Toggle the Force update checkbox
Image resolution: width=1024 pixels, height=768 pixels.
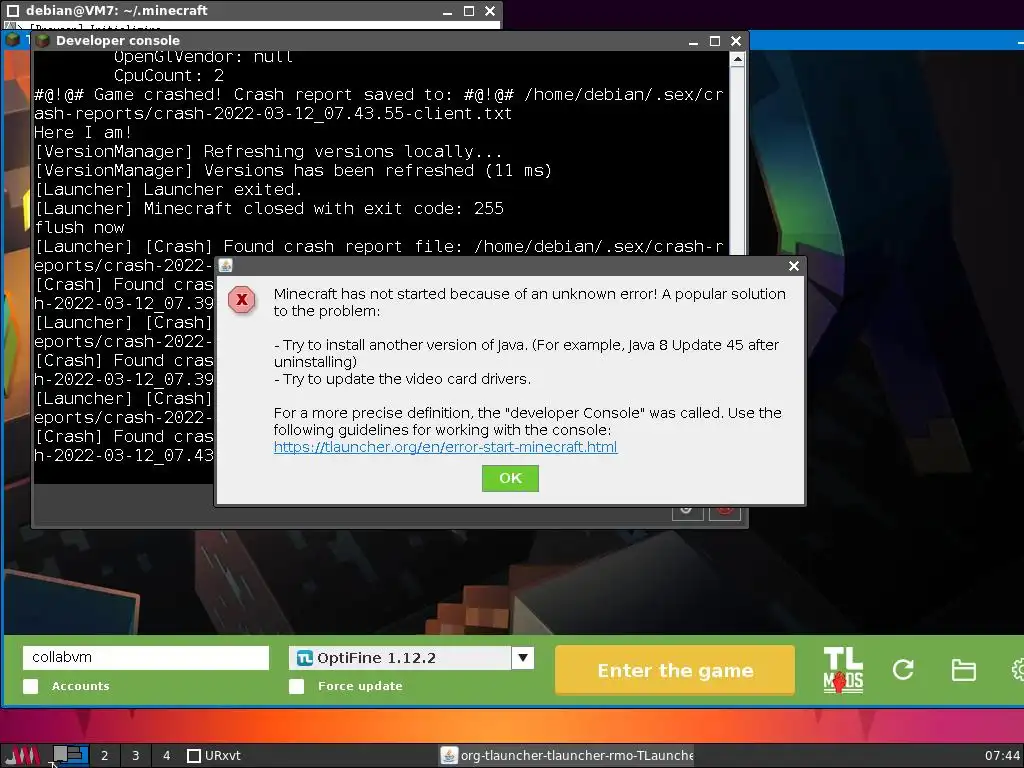[x=296, y=686]
